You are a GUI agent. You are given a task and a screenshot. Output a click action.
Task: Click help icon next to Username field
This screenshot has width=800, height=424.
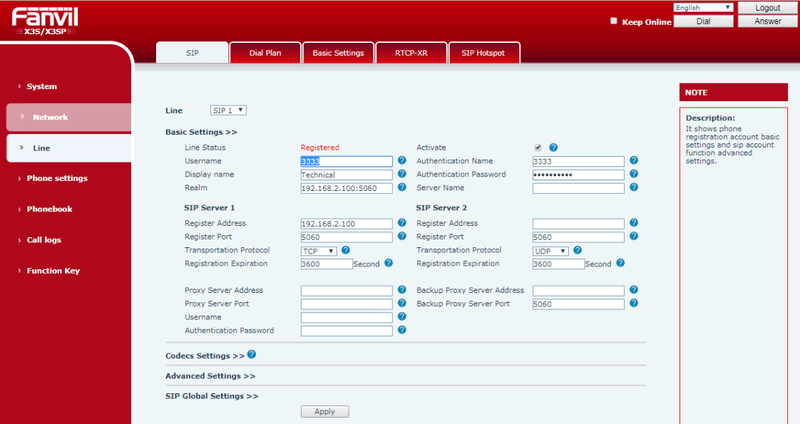pyautogui.click(x=402, y=160)
